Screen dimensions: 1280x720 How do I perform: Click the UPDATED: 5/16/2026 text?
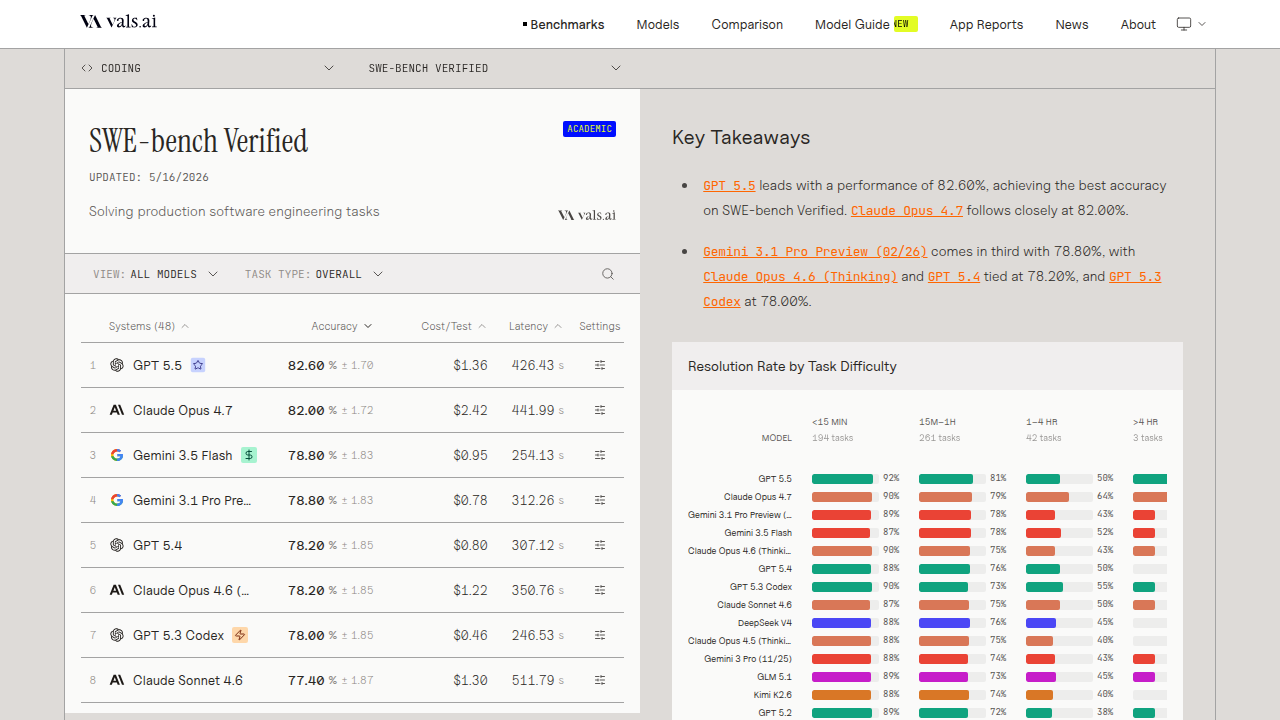[149, 177]
